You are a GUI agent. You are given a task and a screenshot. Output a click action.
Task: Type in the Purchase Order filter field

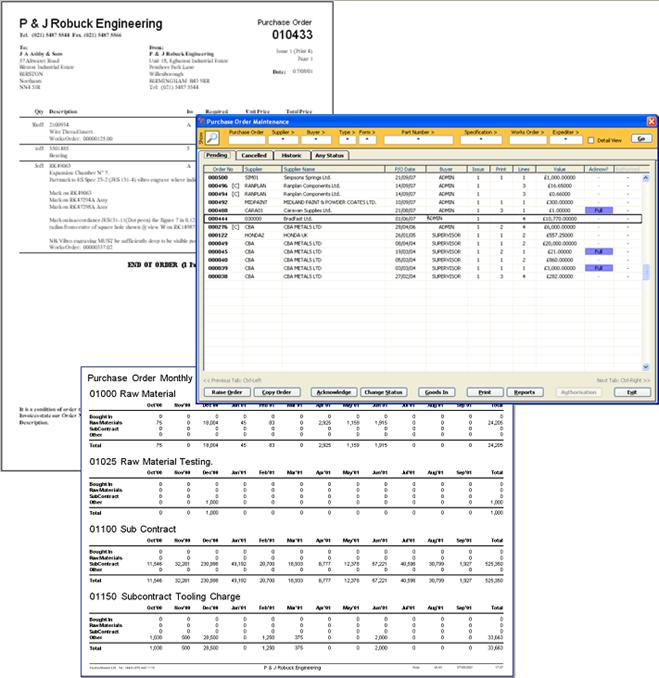246,141
